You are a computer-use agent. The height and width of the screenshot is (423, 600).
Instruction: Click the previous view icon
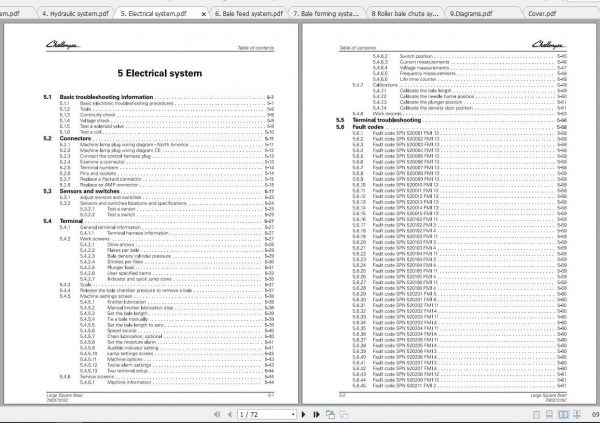pyautogui.click(x=330, y=414)
